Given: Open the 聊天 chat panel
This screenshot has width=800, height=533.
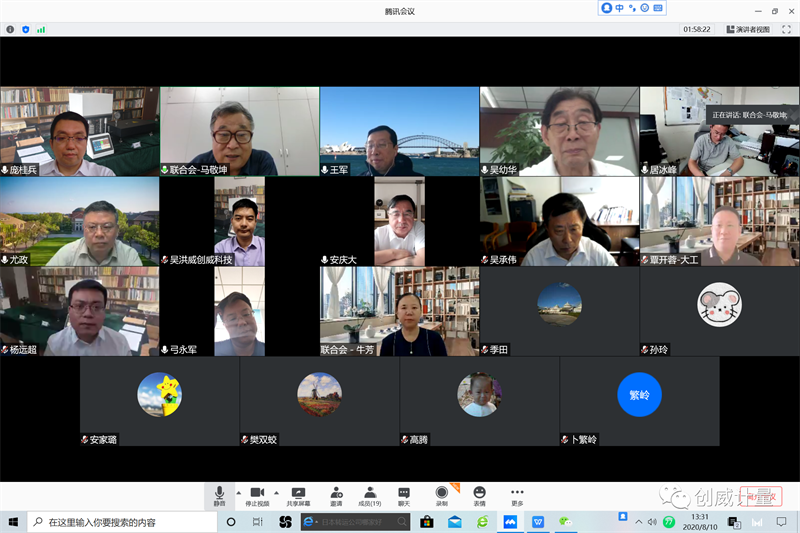Looking at the screenshot, I should pos(404,494).
